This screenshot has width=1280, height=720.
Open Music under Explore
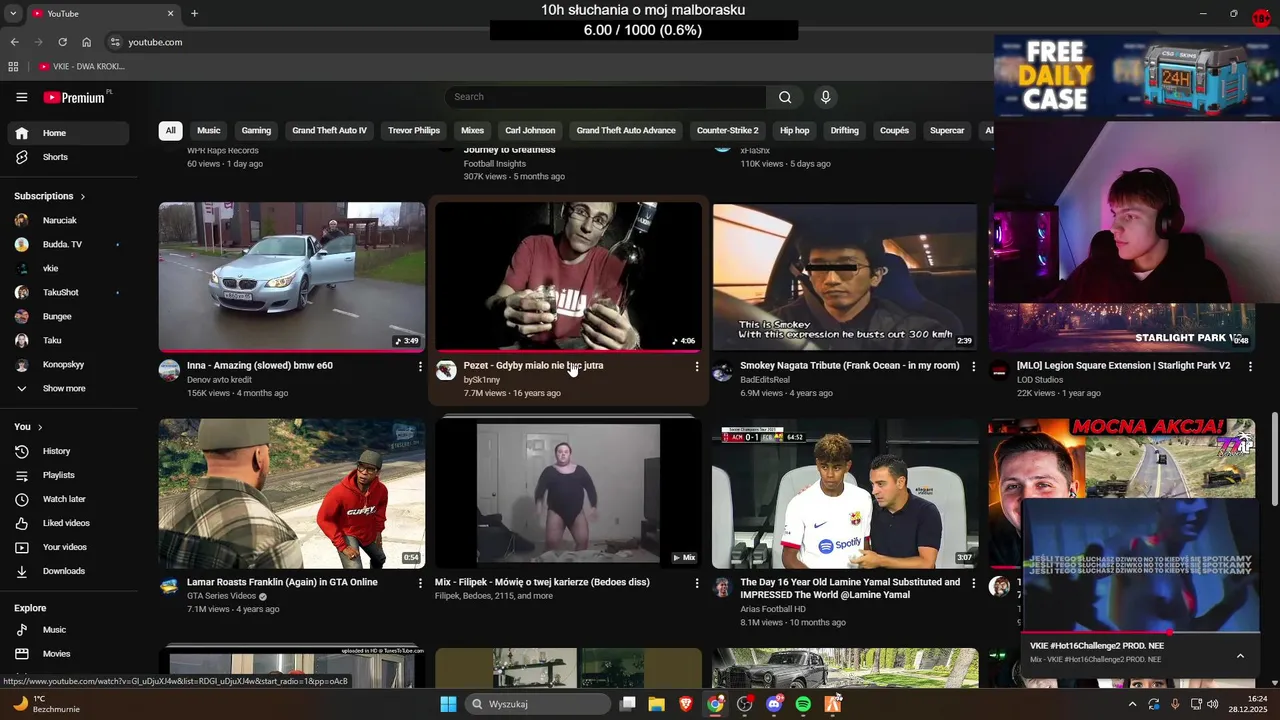pos(68,630)
